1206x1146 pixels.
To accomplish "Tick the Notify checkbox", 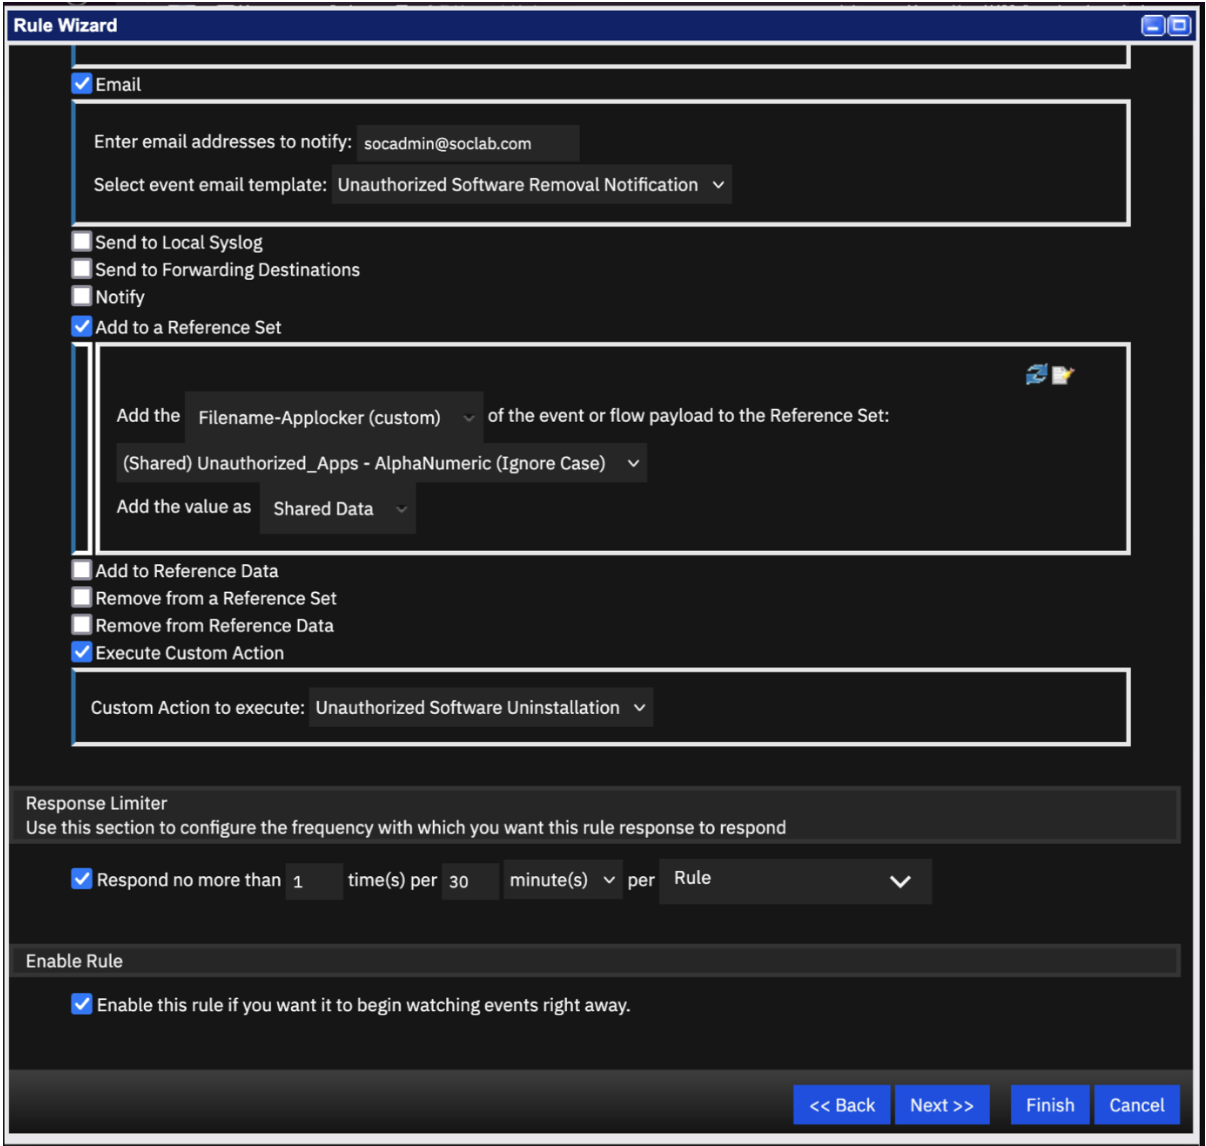I will pyautogui.click(x=82, y=296).
